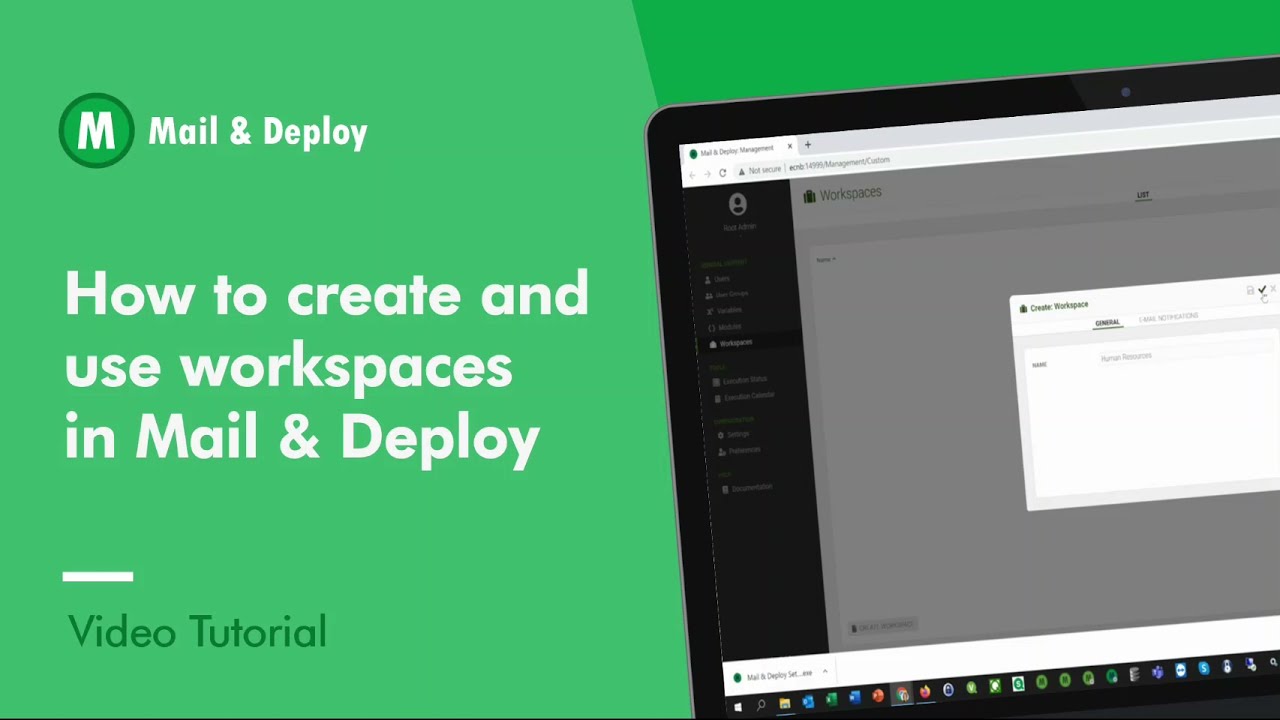Open TeamViewer from the taskbar

tap(1181, 670)
